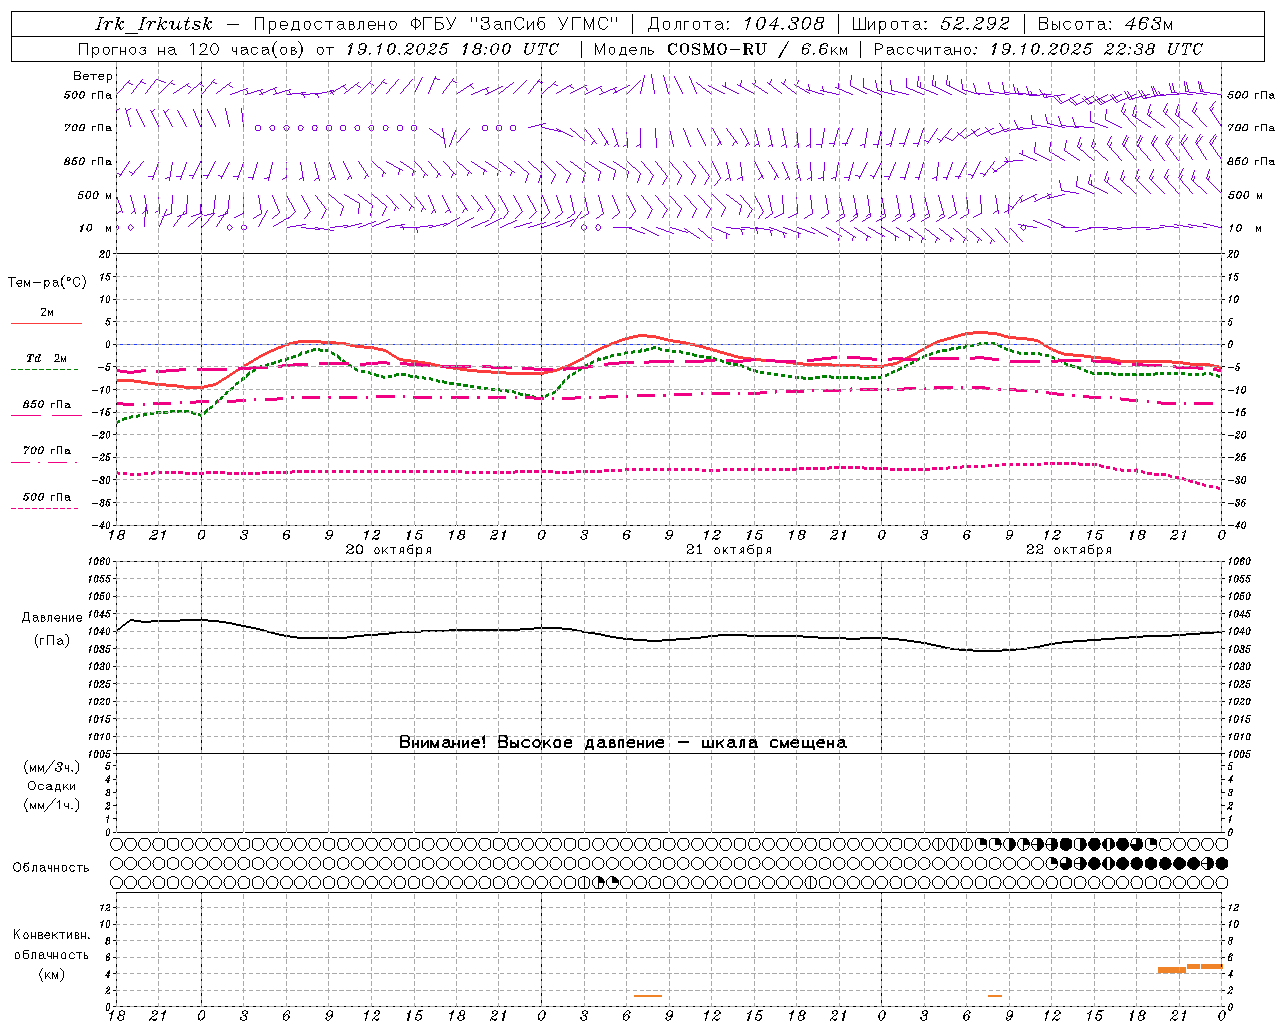Click the long orange convective cloud bar at far right

pos(1204,966)
